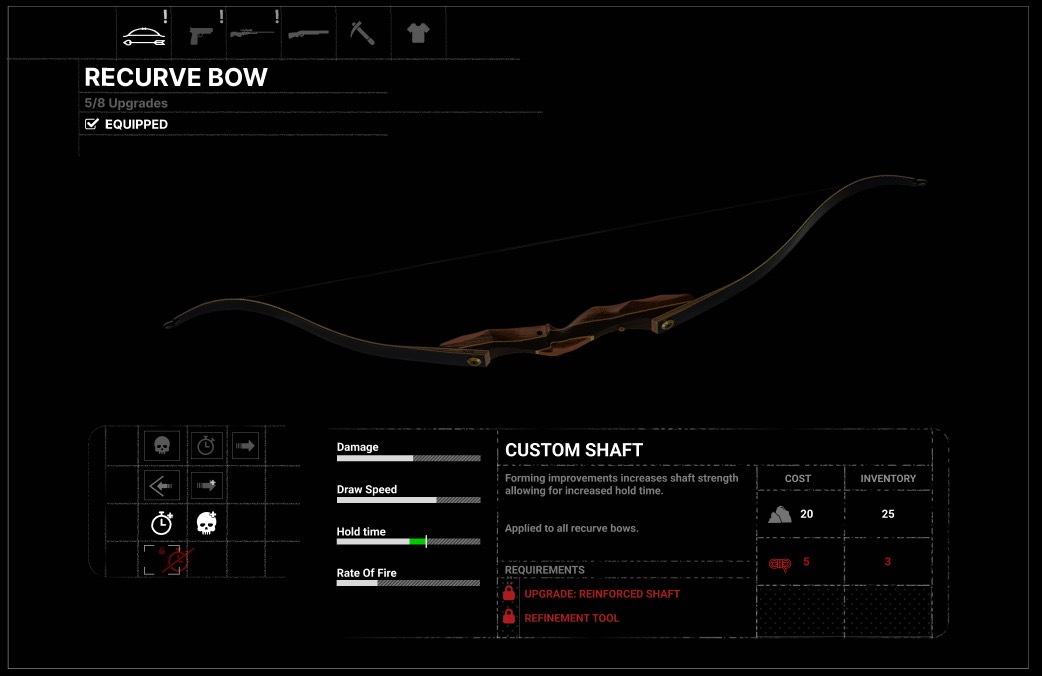Click the red resource cost icon
The image size is (1042, 676).
coord(780,564)
